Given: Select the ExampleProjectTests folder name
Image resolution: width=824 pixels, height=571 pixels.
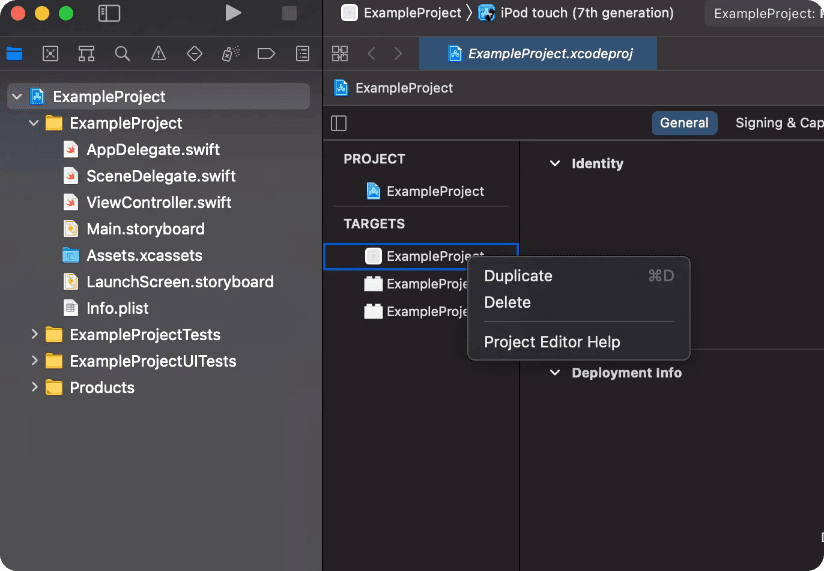Looking at the screenshot, I should point(145,335).
